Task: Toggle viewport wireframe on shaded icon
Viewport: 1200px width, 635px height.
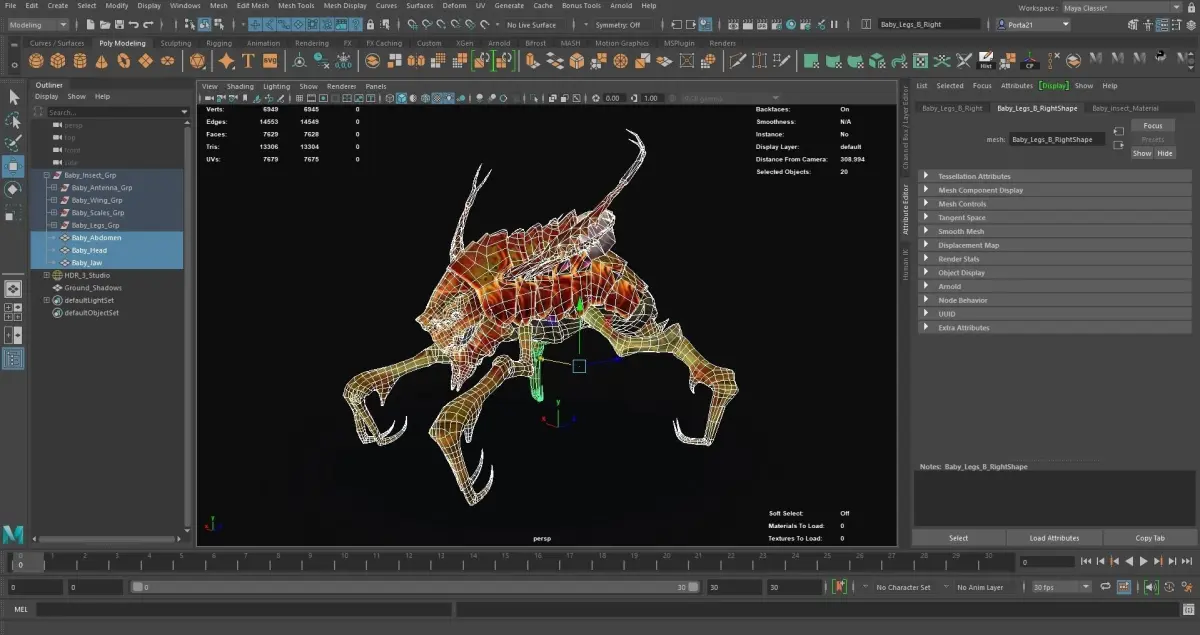Action: (424, 98)
